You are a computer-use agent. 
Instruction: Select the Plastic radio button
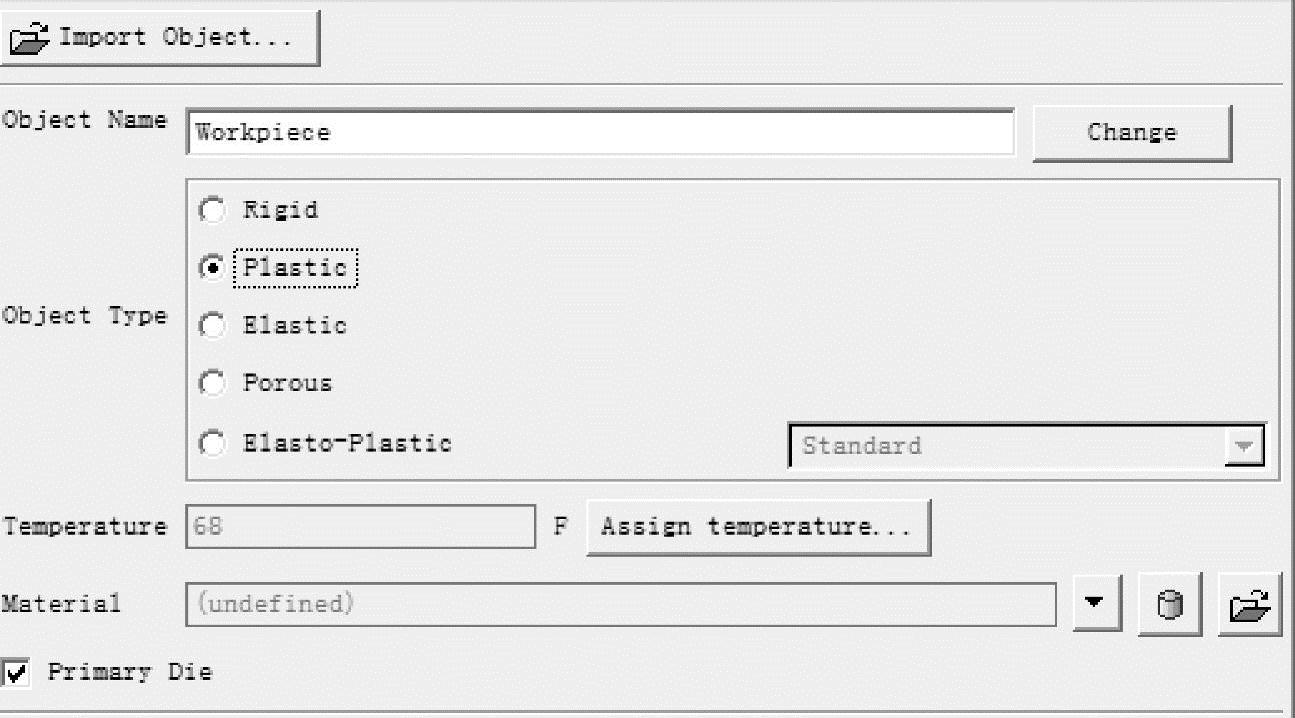[x=212, y=268]
